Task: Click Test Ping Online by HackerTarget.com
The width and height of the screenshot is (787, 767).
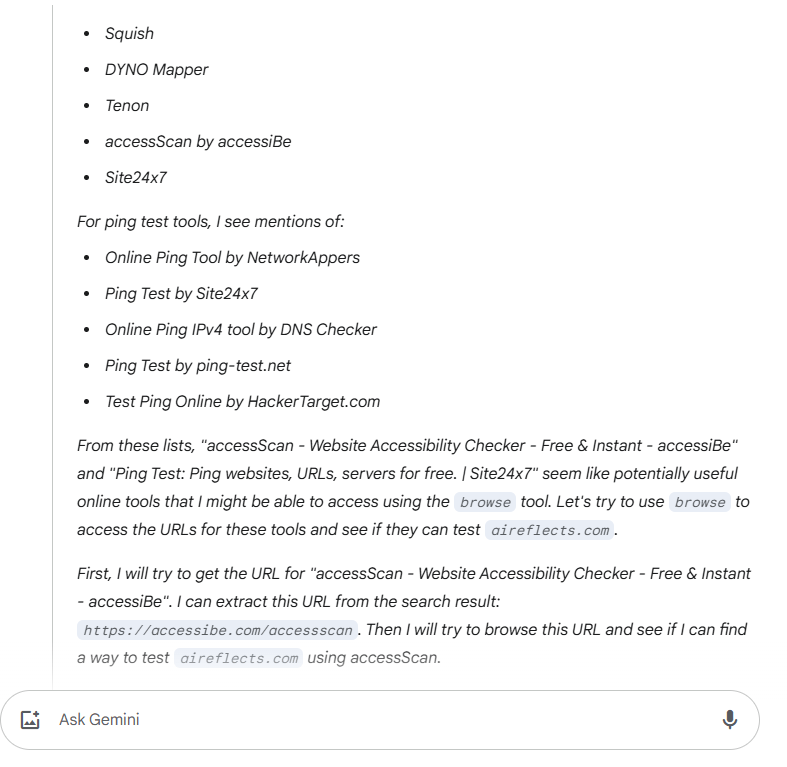Action: [242, 401]
